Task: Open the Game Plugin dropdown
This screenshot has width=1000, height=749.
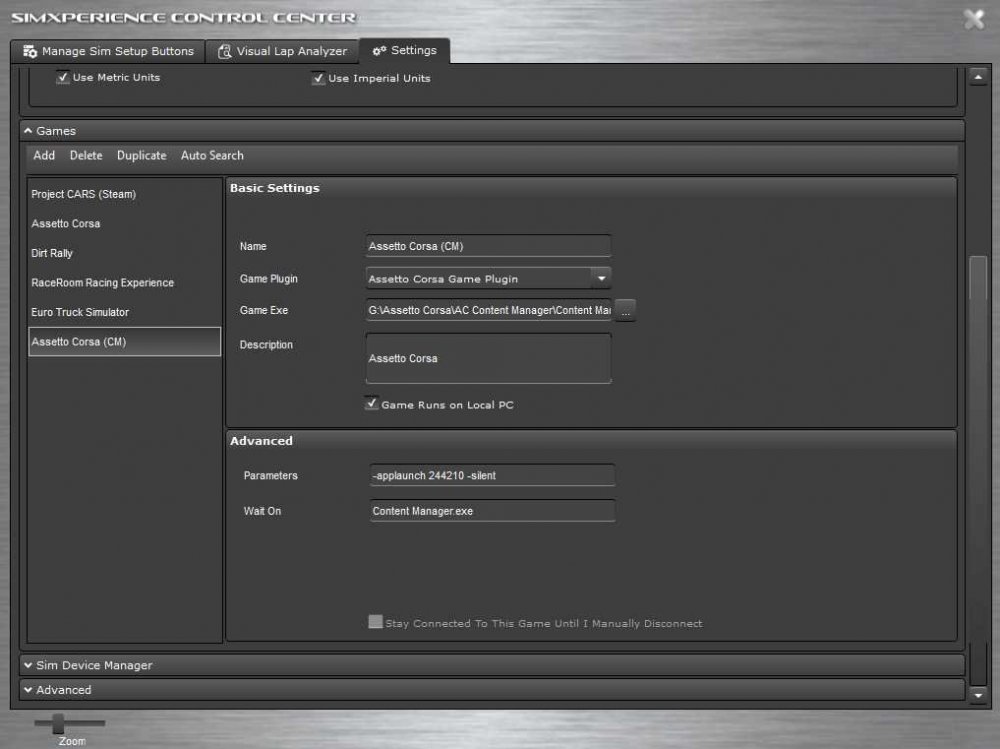Action: click(x=489, y=279)
